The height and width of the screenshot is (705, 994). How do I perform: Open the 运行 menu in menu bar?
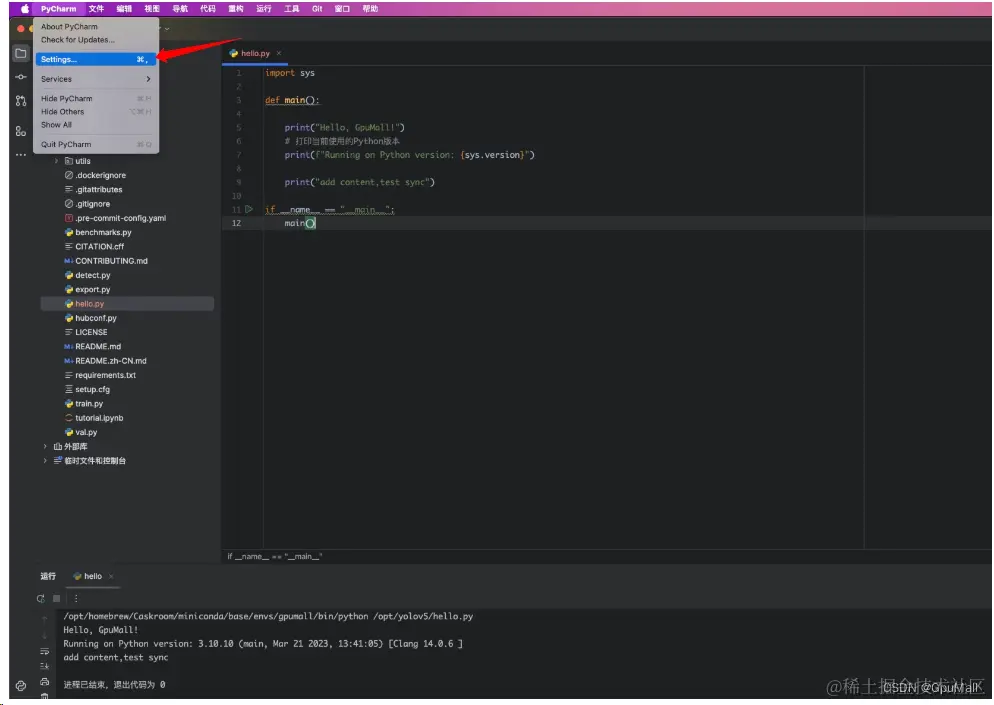coord(264,9)
